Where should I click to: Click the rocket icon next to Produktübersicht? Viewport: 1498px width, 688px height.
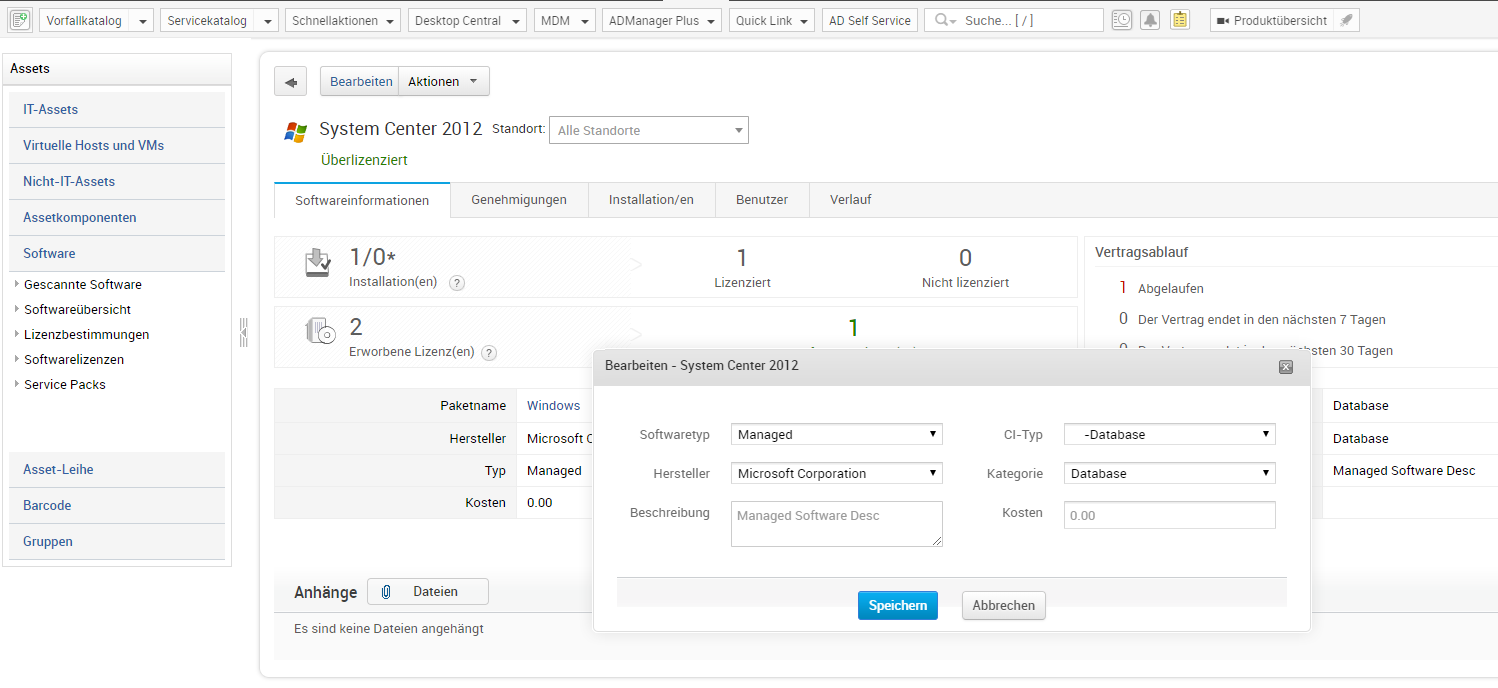coord(1346,21)
